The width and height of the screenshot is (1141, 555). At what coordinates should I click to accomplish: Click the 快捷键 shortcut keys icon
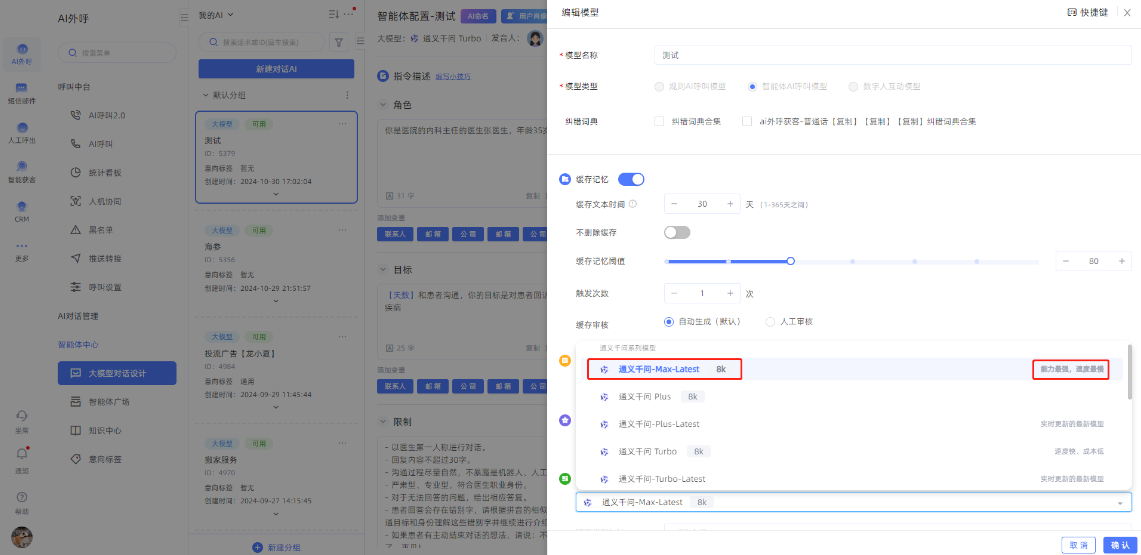(x=1073, y=12)
